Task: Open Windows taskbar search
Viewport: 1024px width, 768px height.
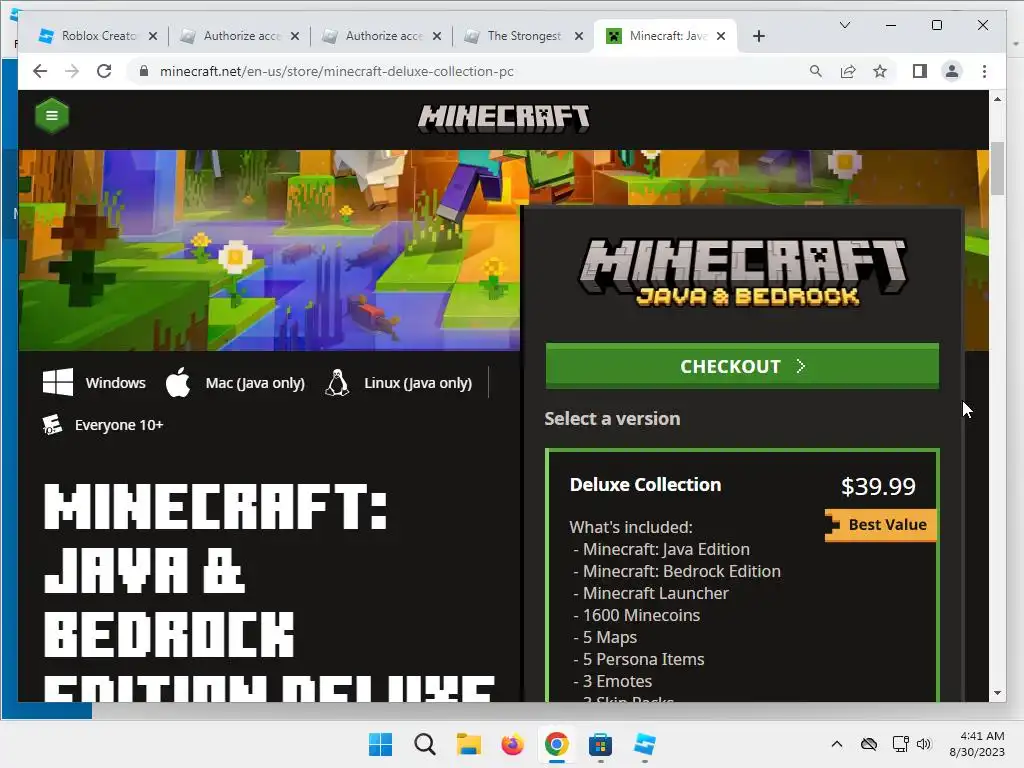Action: (x=424, y=744)
